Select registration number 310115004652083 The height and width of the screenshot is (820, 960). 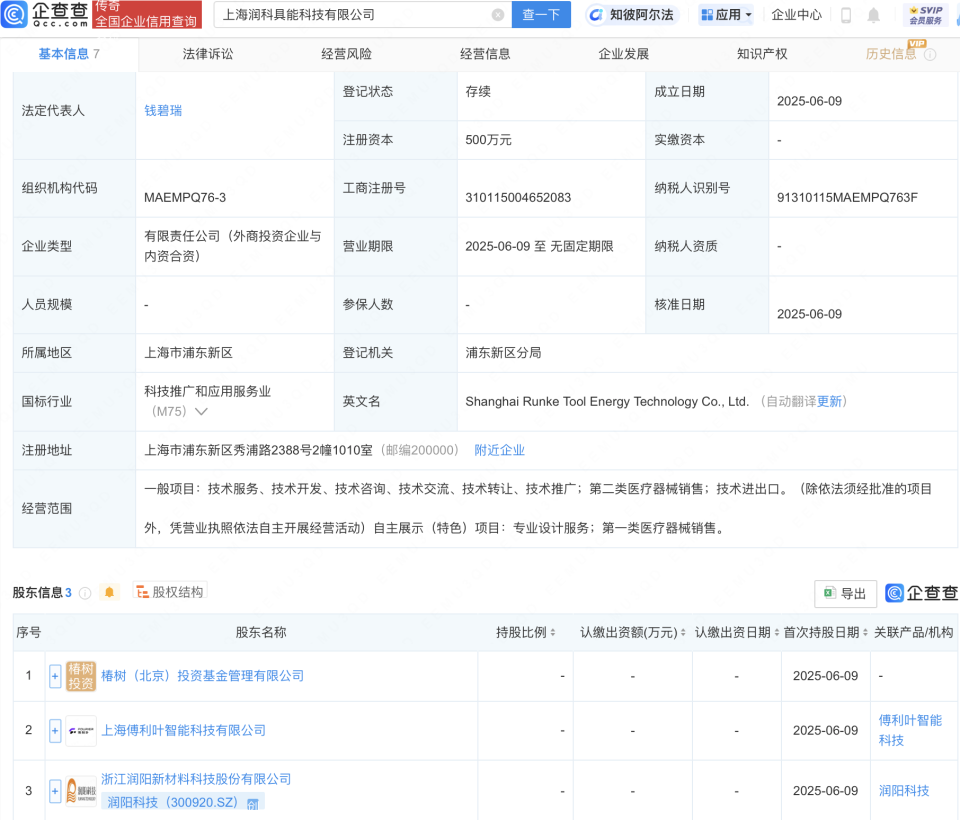click(518, 197)
